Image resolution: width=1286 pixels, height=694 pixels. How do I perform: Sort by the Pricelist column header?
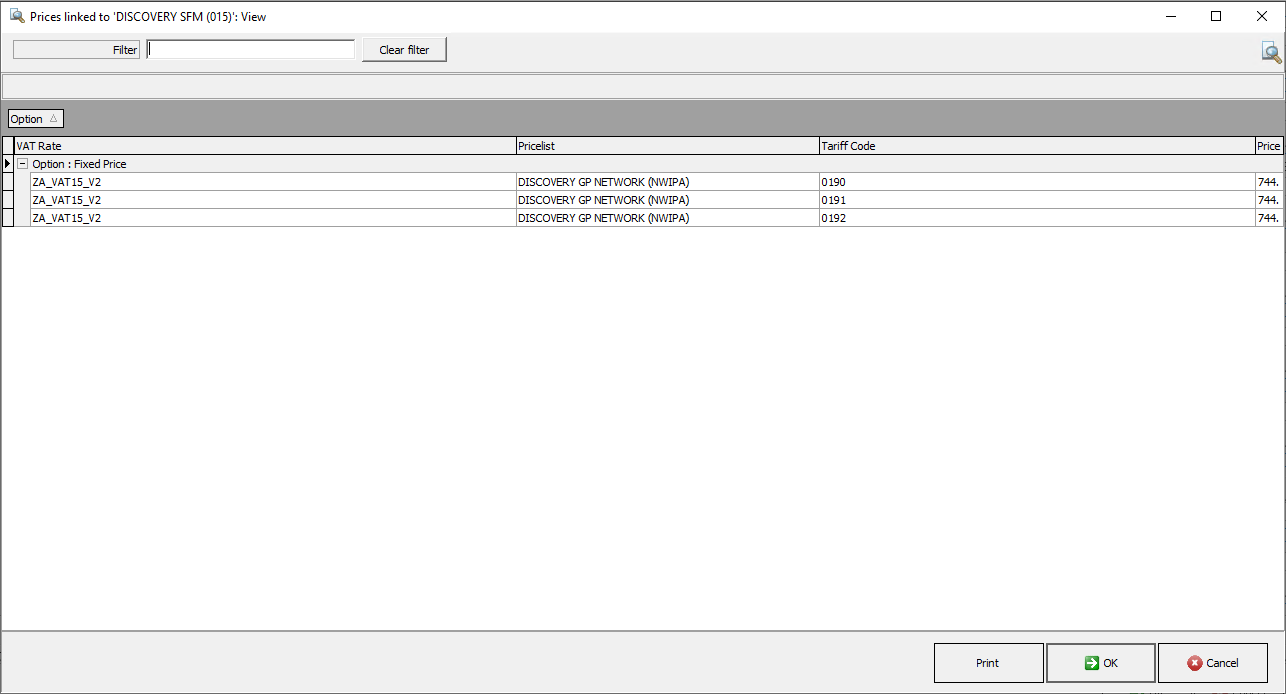[667, 146]
